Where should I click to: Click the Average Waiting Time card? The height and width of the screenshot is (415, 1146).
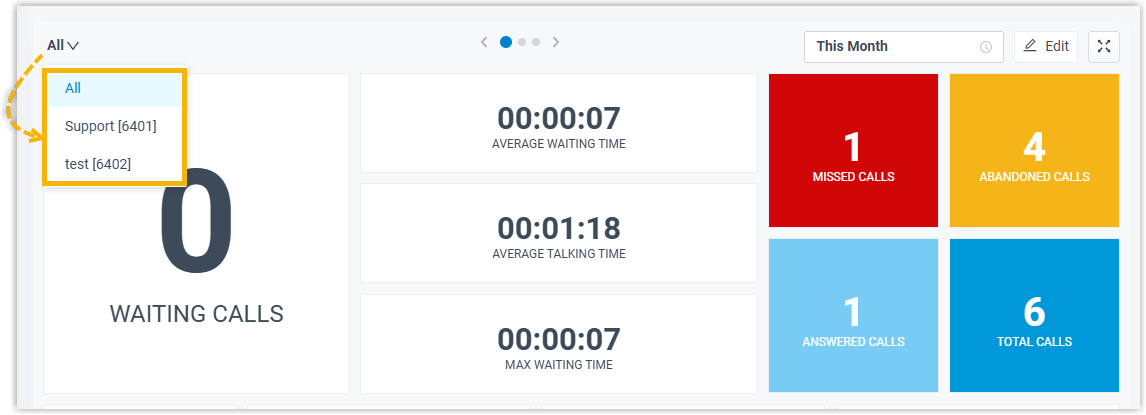point(558,123)
